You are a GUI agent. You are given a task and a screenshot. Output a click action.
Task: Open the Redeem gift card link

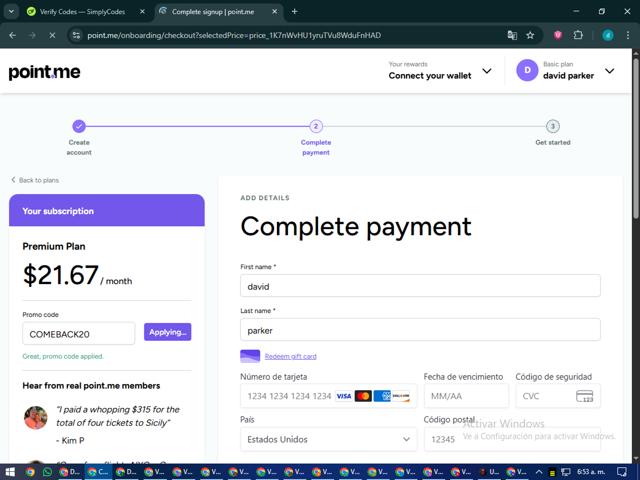click(x=291, y=356)
